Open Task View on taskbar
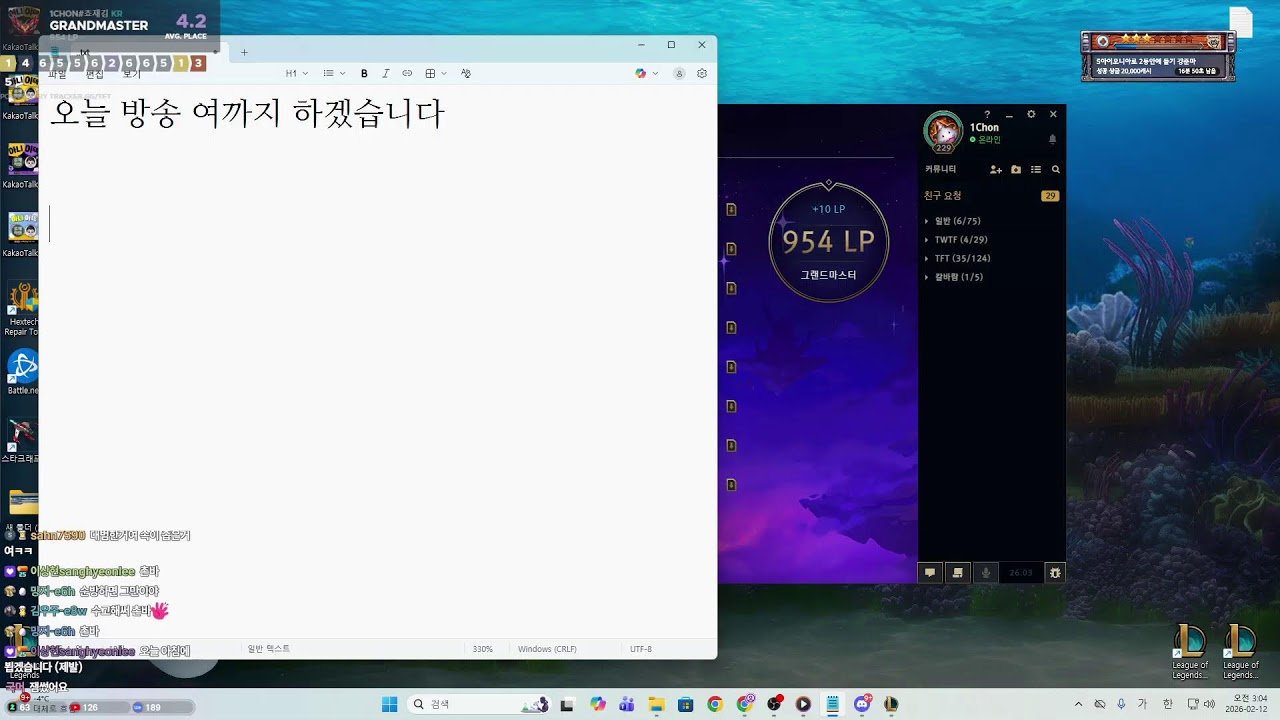This screenshot has height=720, width=1280. (x=568, y=704)
